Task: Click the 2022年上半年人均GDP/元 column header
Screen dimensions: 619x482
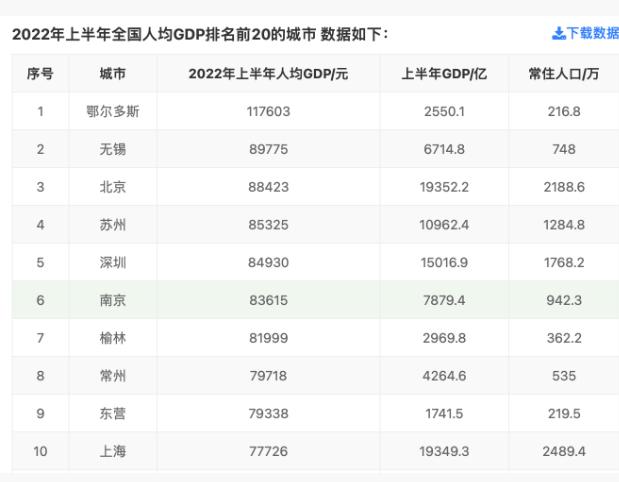Action: 268,74
